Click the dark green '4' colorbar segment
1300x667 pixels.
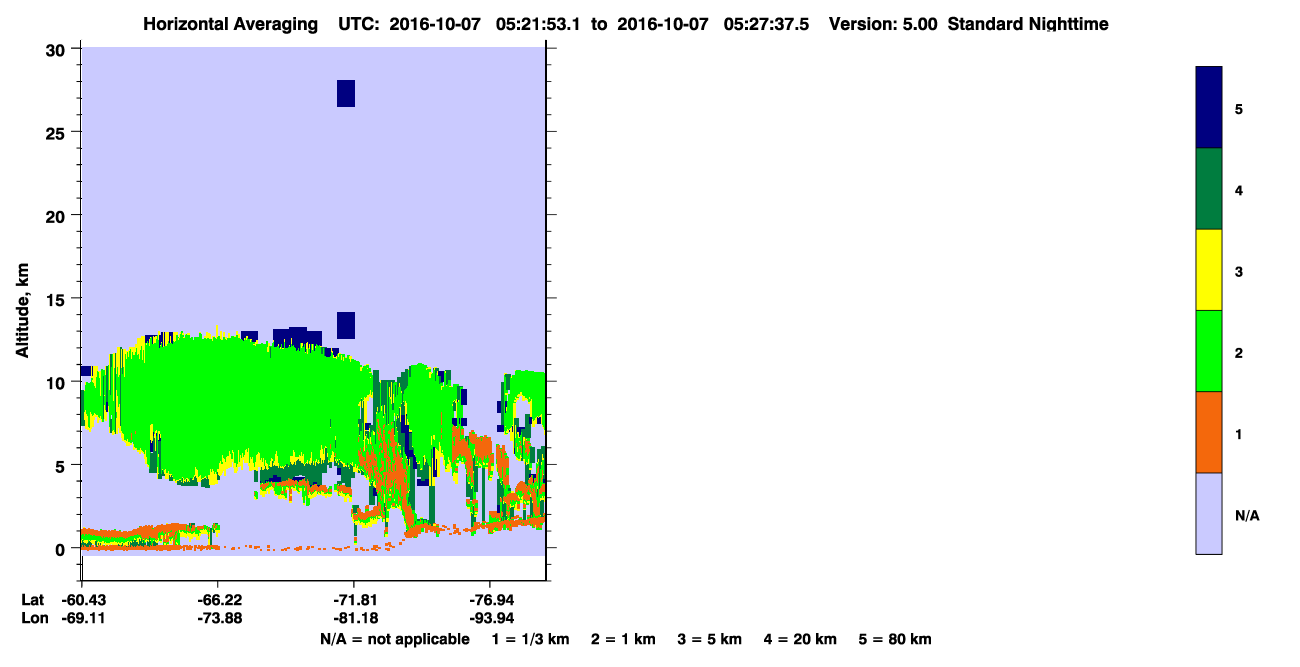(x=1209, y=189)
